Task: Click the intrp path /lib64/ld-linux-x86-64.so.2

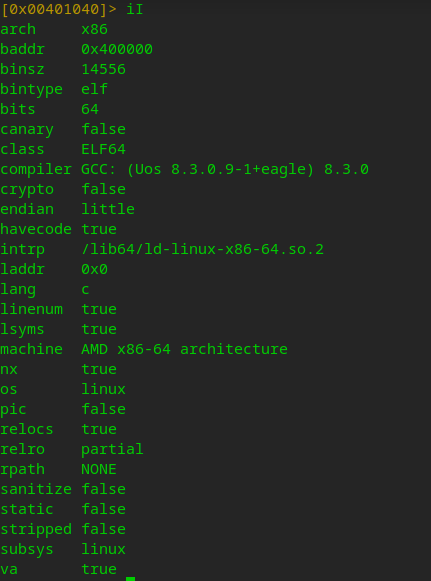Action: [202, 249]
